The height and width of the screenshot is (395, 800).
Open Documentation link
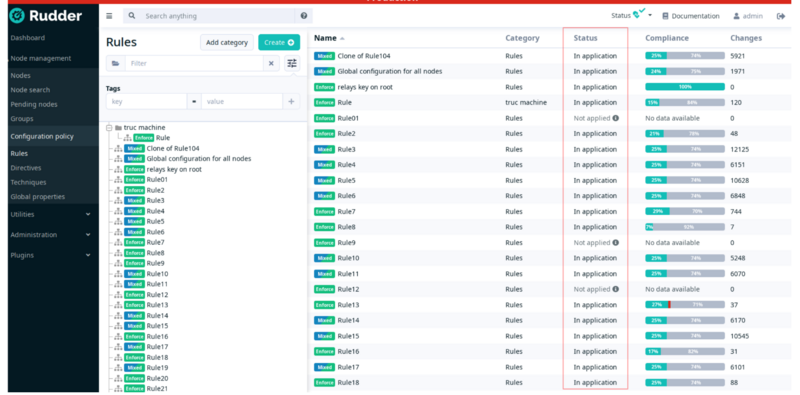[x=691, y=16]
